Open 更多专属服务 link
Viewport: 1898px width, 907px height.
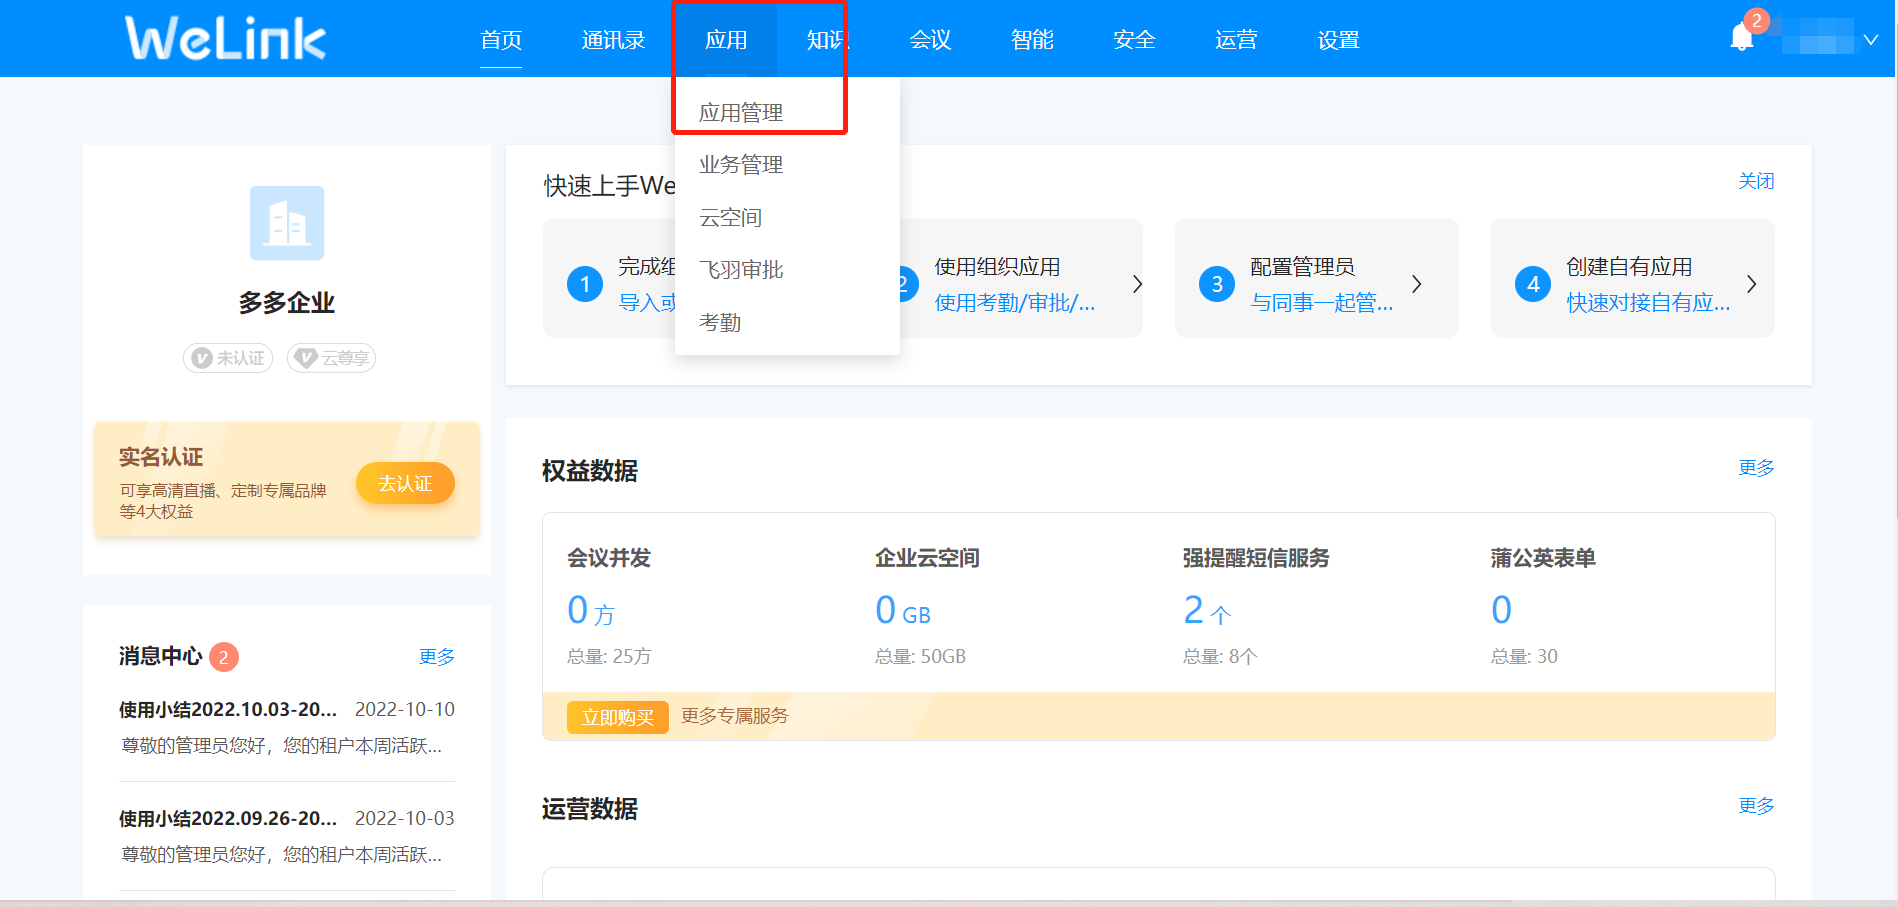[735, 716]
